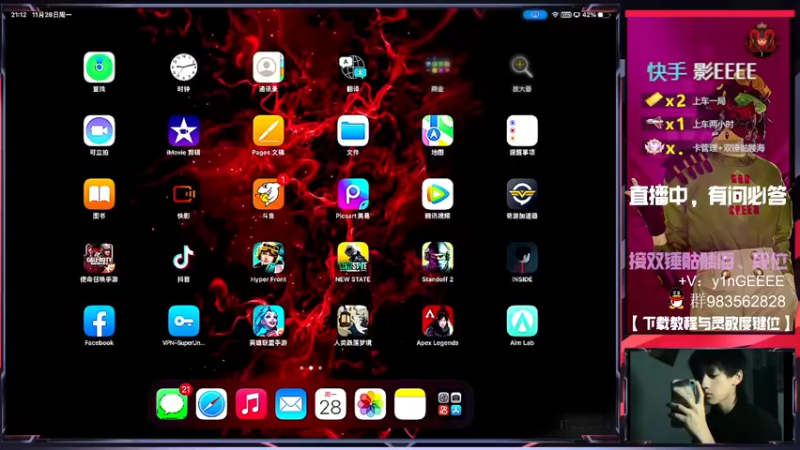
Task: Tap the home screen page dots
Action: tap(311, 368)
